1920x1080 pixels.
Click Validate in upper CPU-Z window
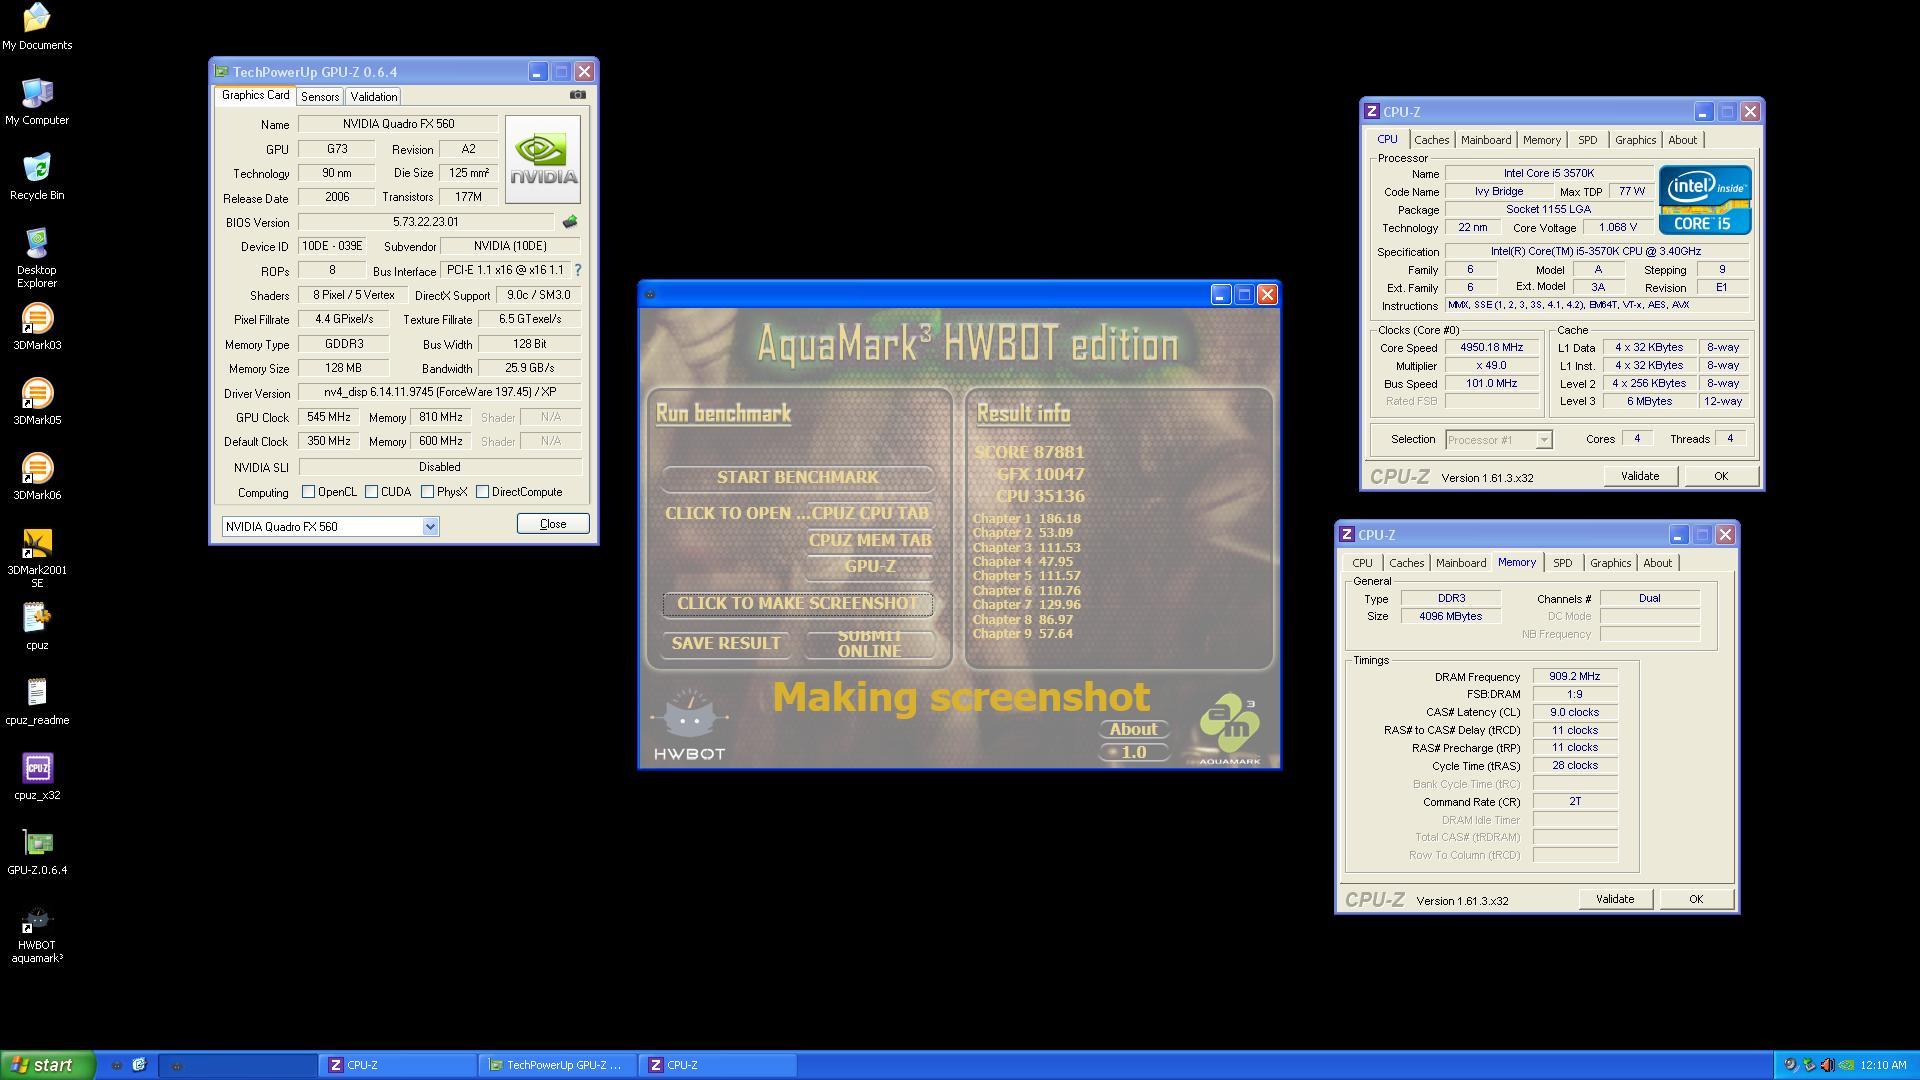[1640, 476]
